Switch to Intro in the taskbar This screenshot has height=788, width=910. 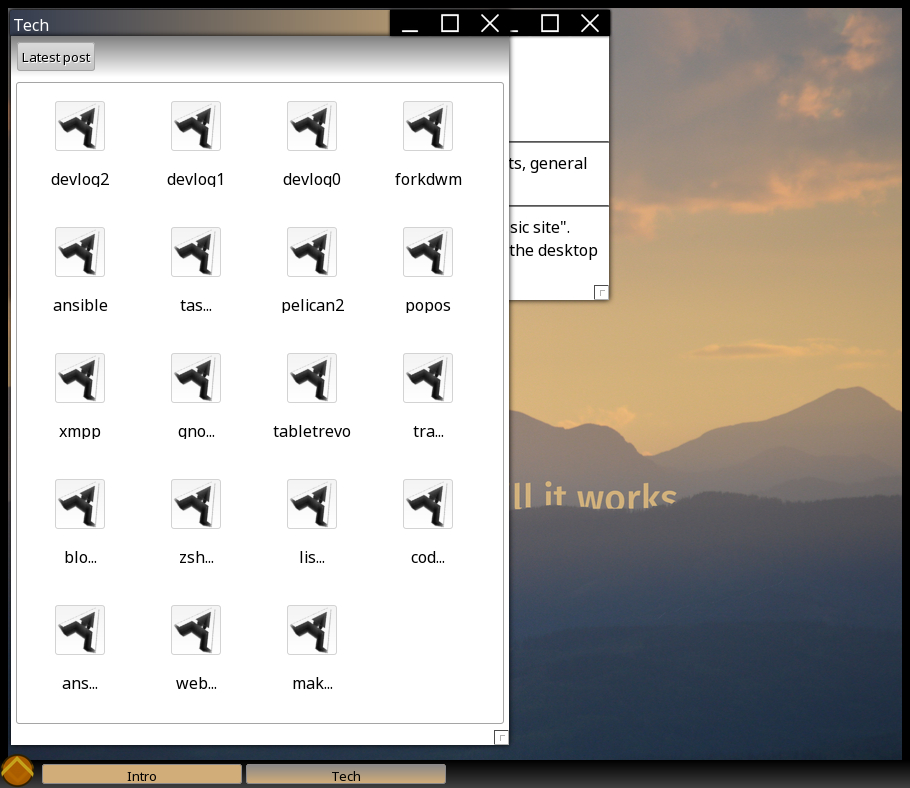[x=142, y=776]
